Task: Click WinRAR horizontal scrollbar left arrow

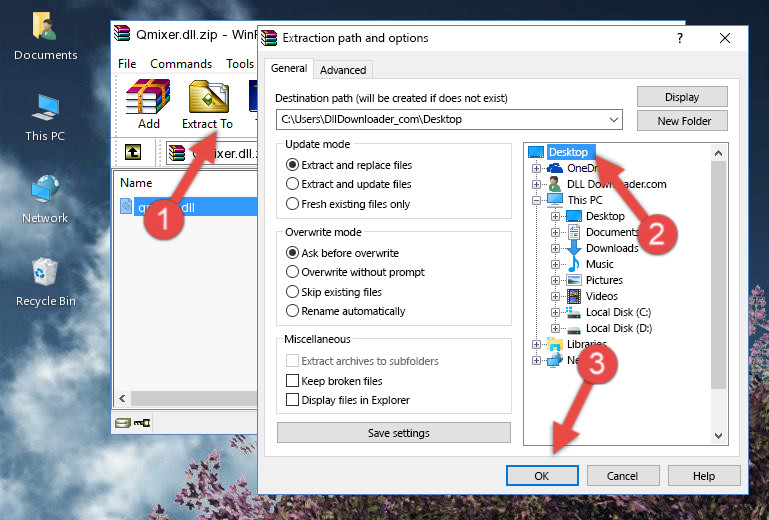Action: (123, 398)
